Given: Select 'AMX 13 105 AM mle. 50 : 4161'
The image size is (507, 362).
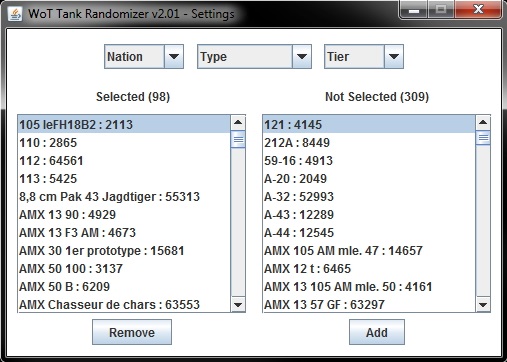Looking at the screenshot, I should point(369,287).
